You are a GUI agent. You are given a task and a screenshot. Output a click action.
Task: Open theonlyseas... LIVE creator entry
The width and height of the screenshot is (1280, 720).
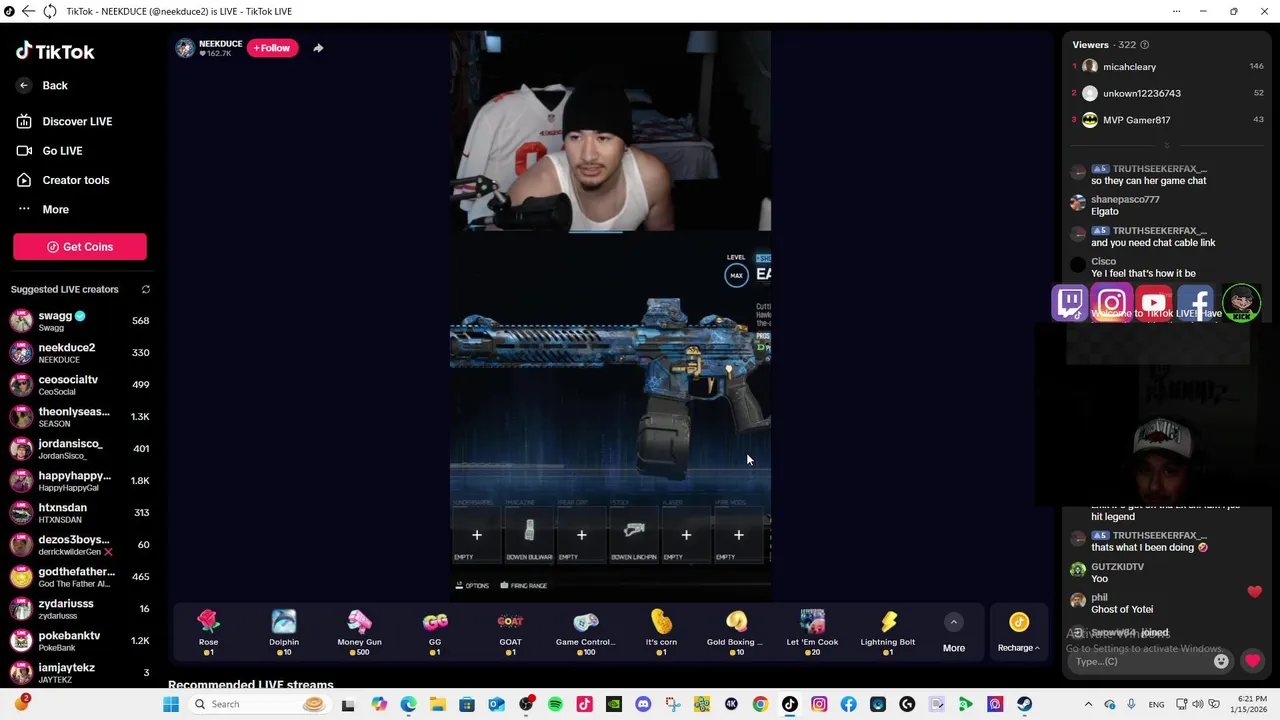pyautogui.click(x=80, y=417)
